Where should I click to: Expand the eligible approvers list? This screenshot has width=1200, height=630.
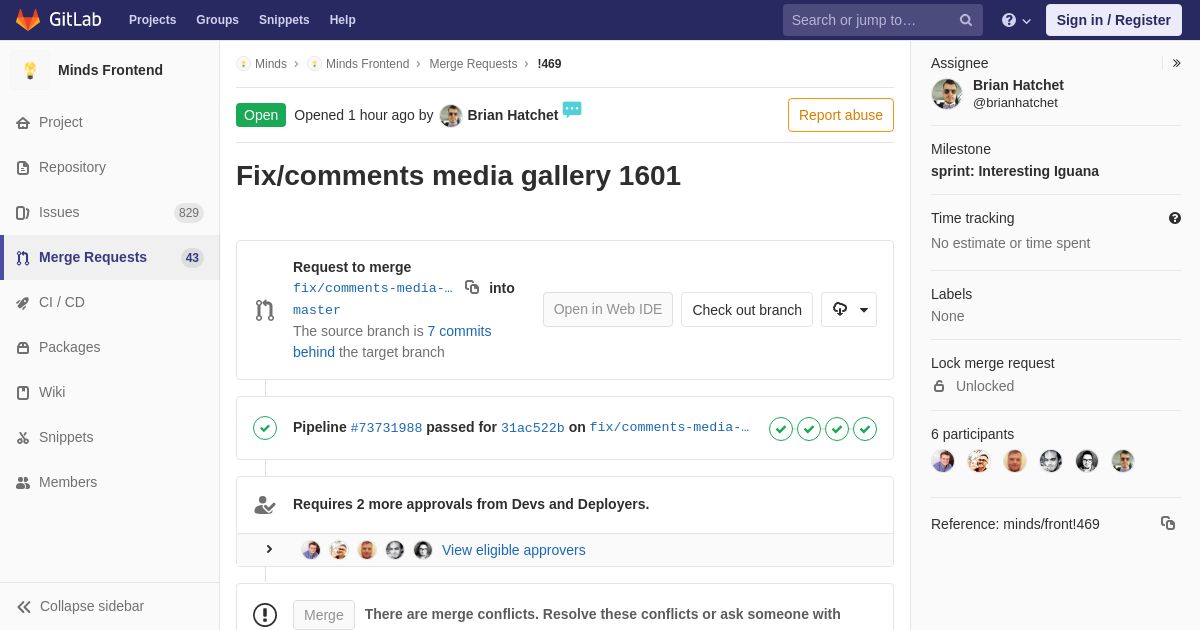[x=269, y=549]
